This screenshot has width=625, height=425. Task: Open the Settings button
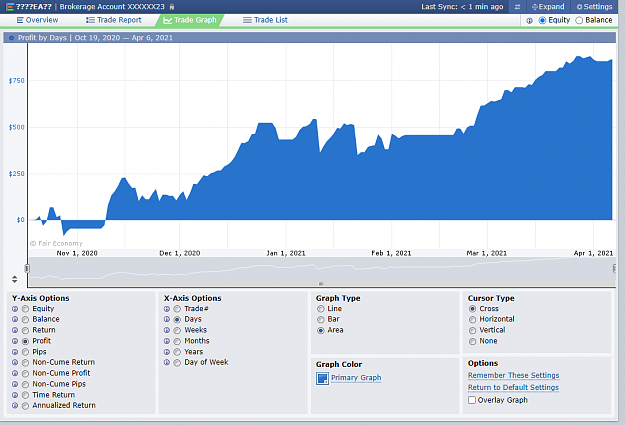(x=594, y=7)
